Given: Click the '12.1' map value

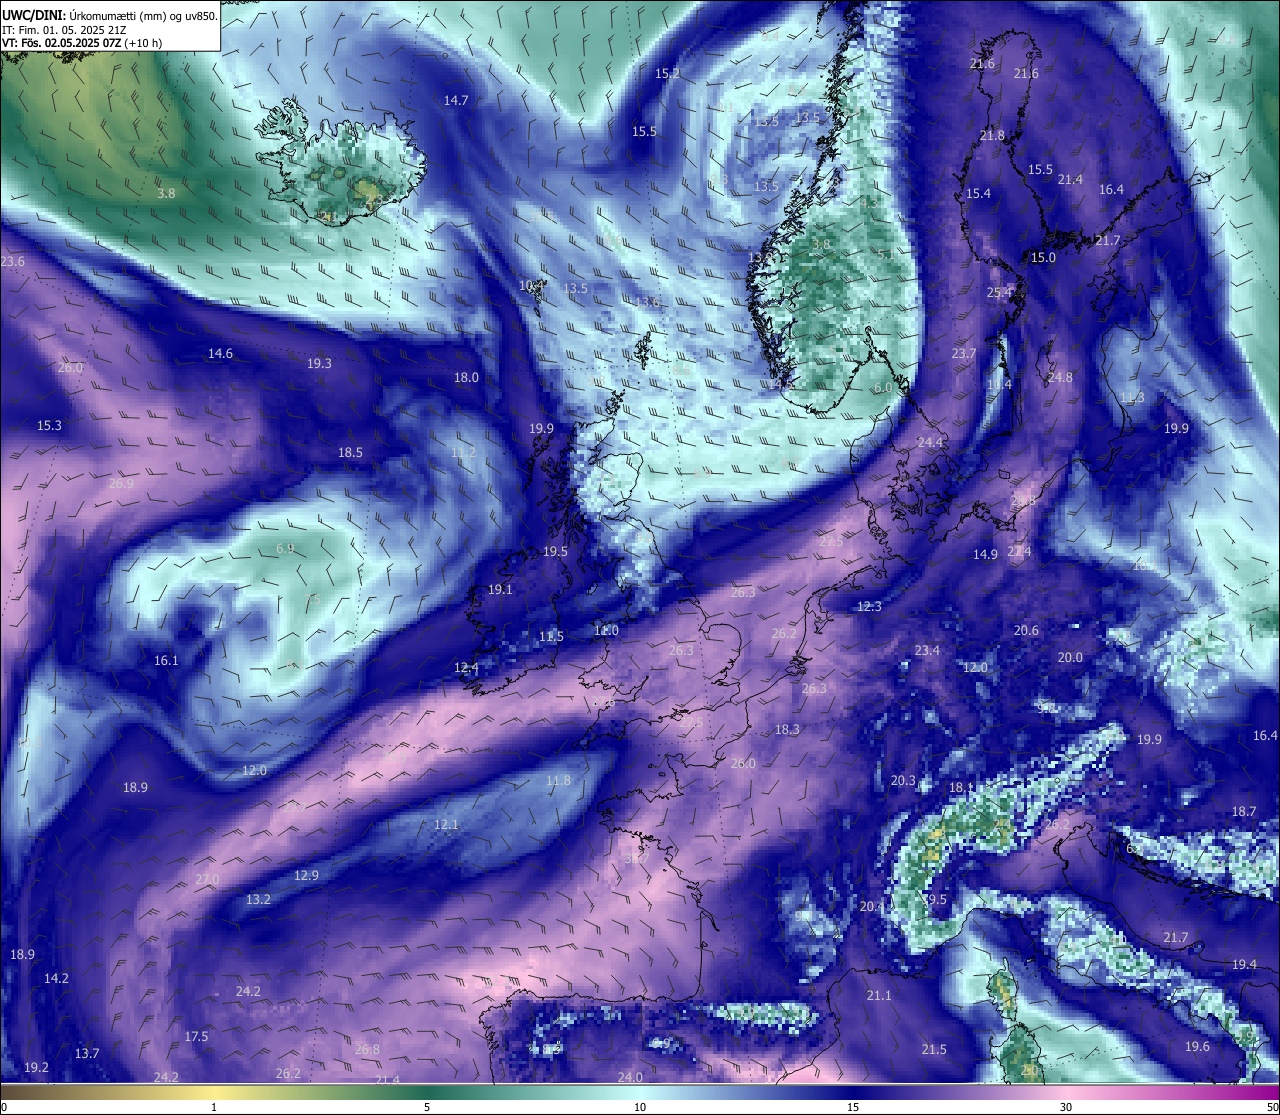Looking at the screenshot, I should (x=446, y=825).
